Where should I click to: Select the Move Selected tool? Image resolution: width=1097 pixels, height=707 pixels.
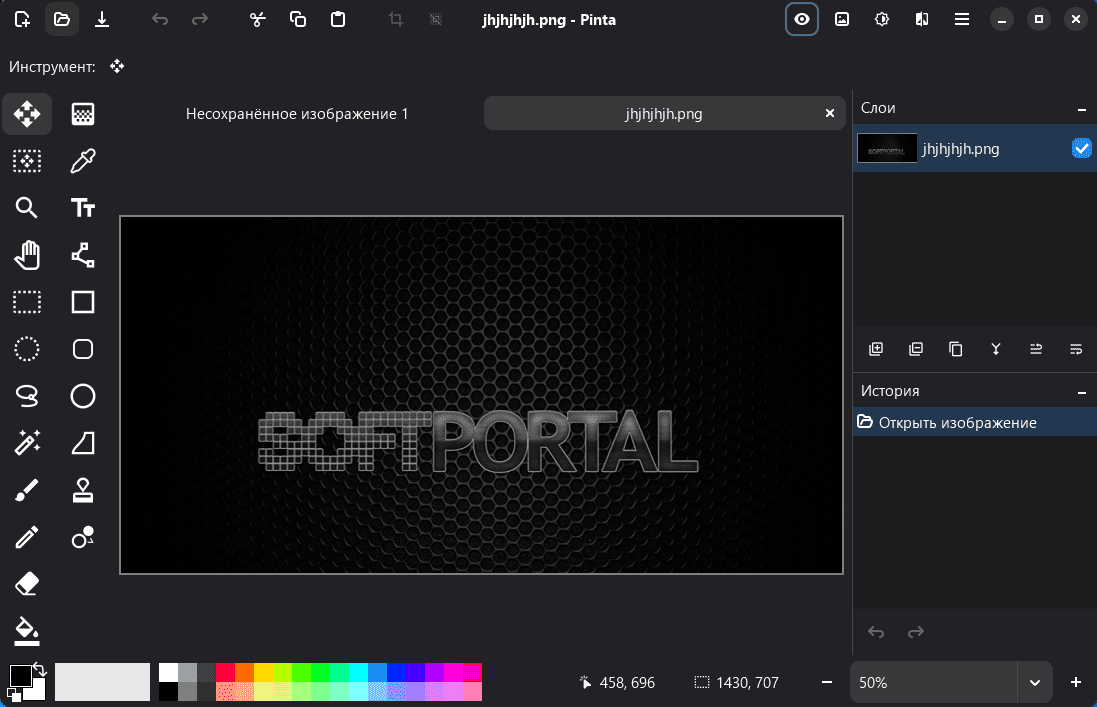pos(27,114)
